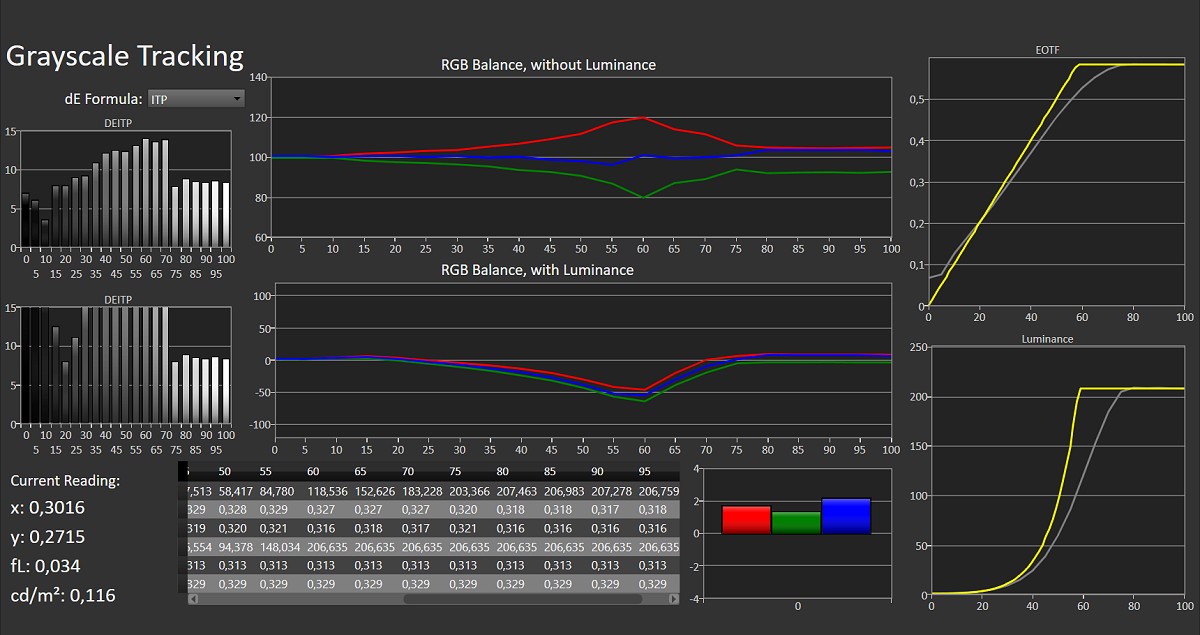
Task: Click the column header 75 in table
Action: [454, 471]
